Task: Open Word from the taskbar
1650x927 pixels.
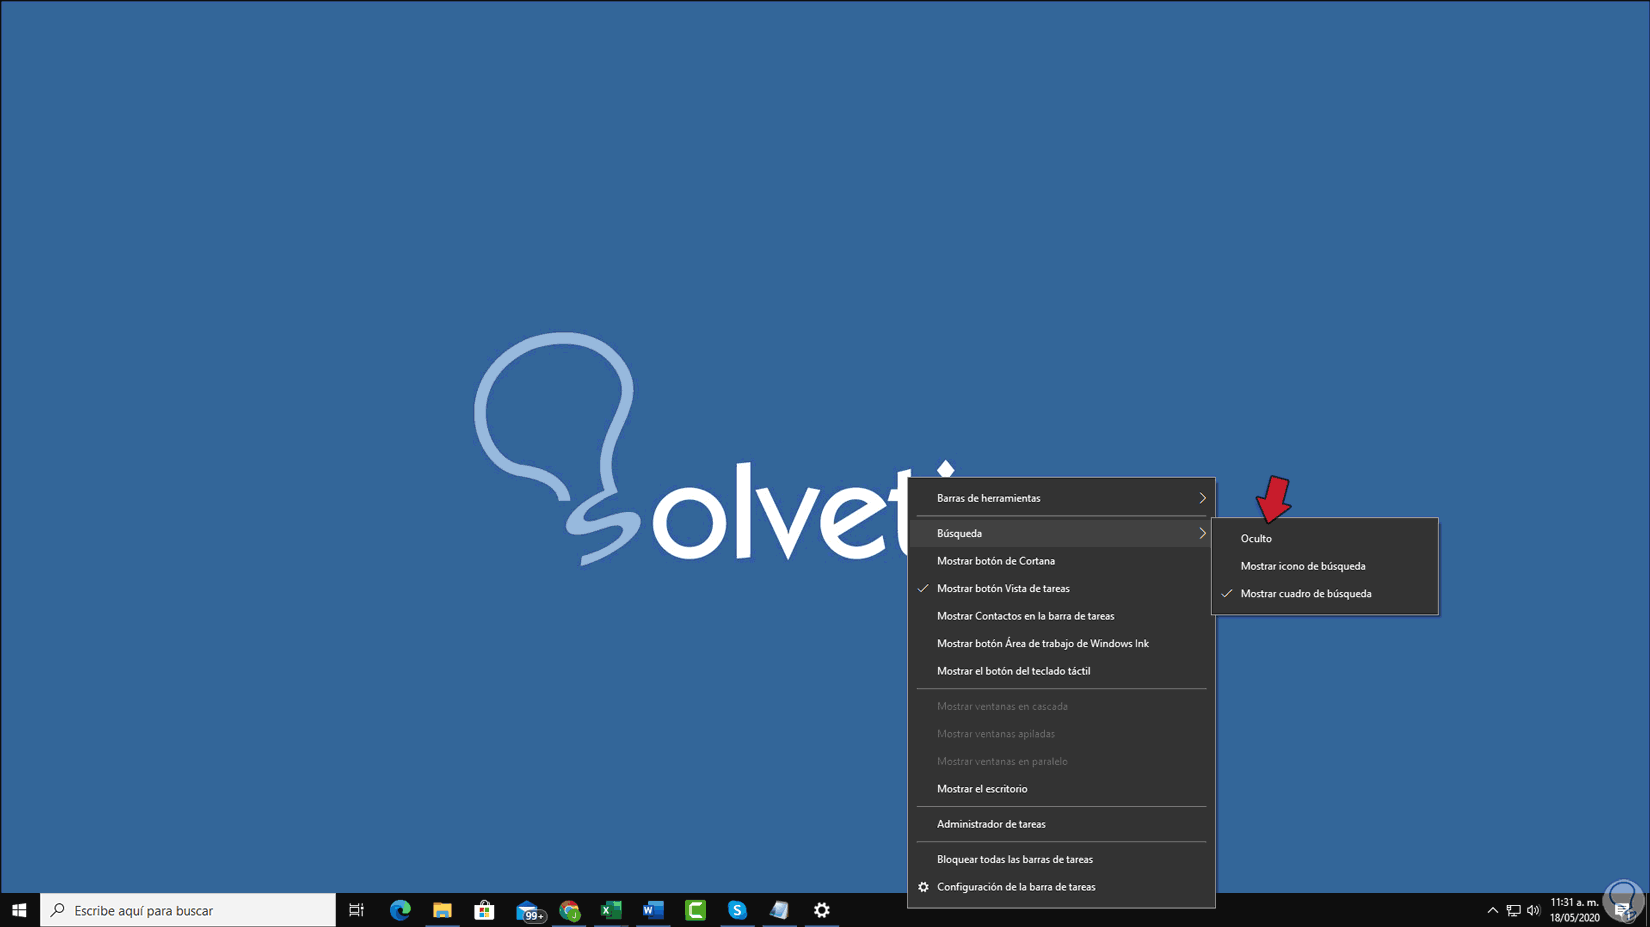Action: [x=653, y=910]
